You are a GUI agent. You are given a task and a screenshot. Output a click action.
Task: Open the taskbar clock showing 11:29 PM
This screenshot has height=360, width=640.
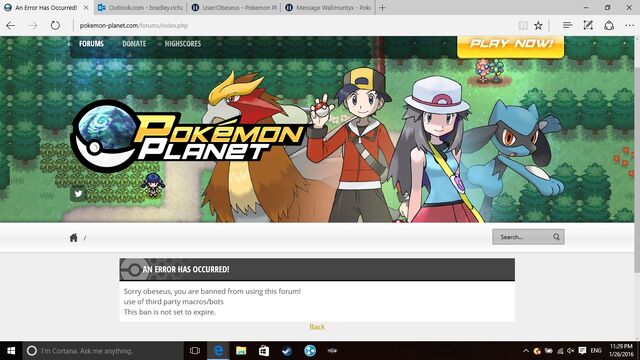(621, 351)
